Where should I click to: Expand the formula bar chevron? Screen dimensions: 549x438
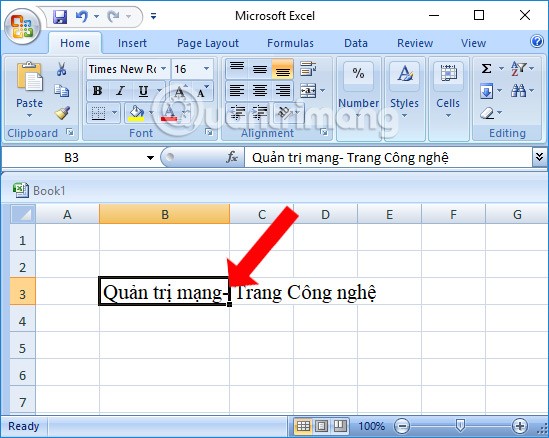click(539, 156)
